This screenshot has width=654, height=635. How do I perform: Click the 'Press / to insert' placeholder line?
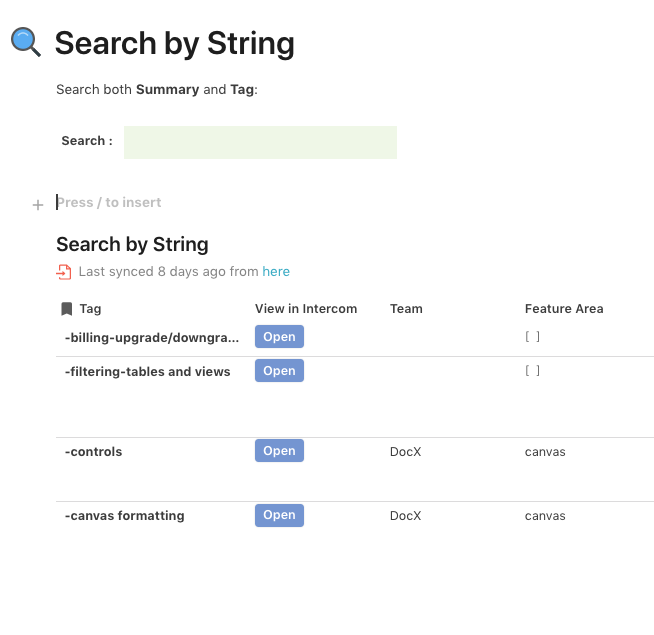(x=109, y=202)
